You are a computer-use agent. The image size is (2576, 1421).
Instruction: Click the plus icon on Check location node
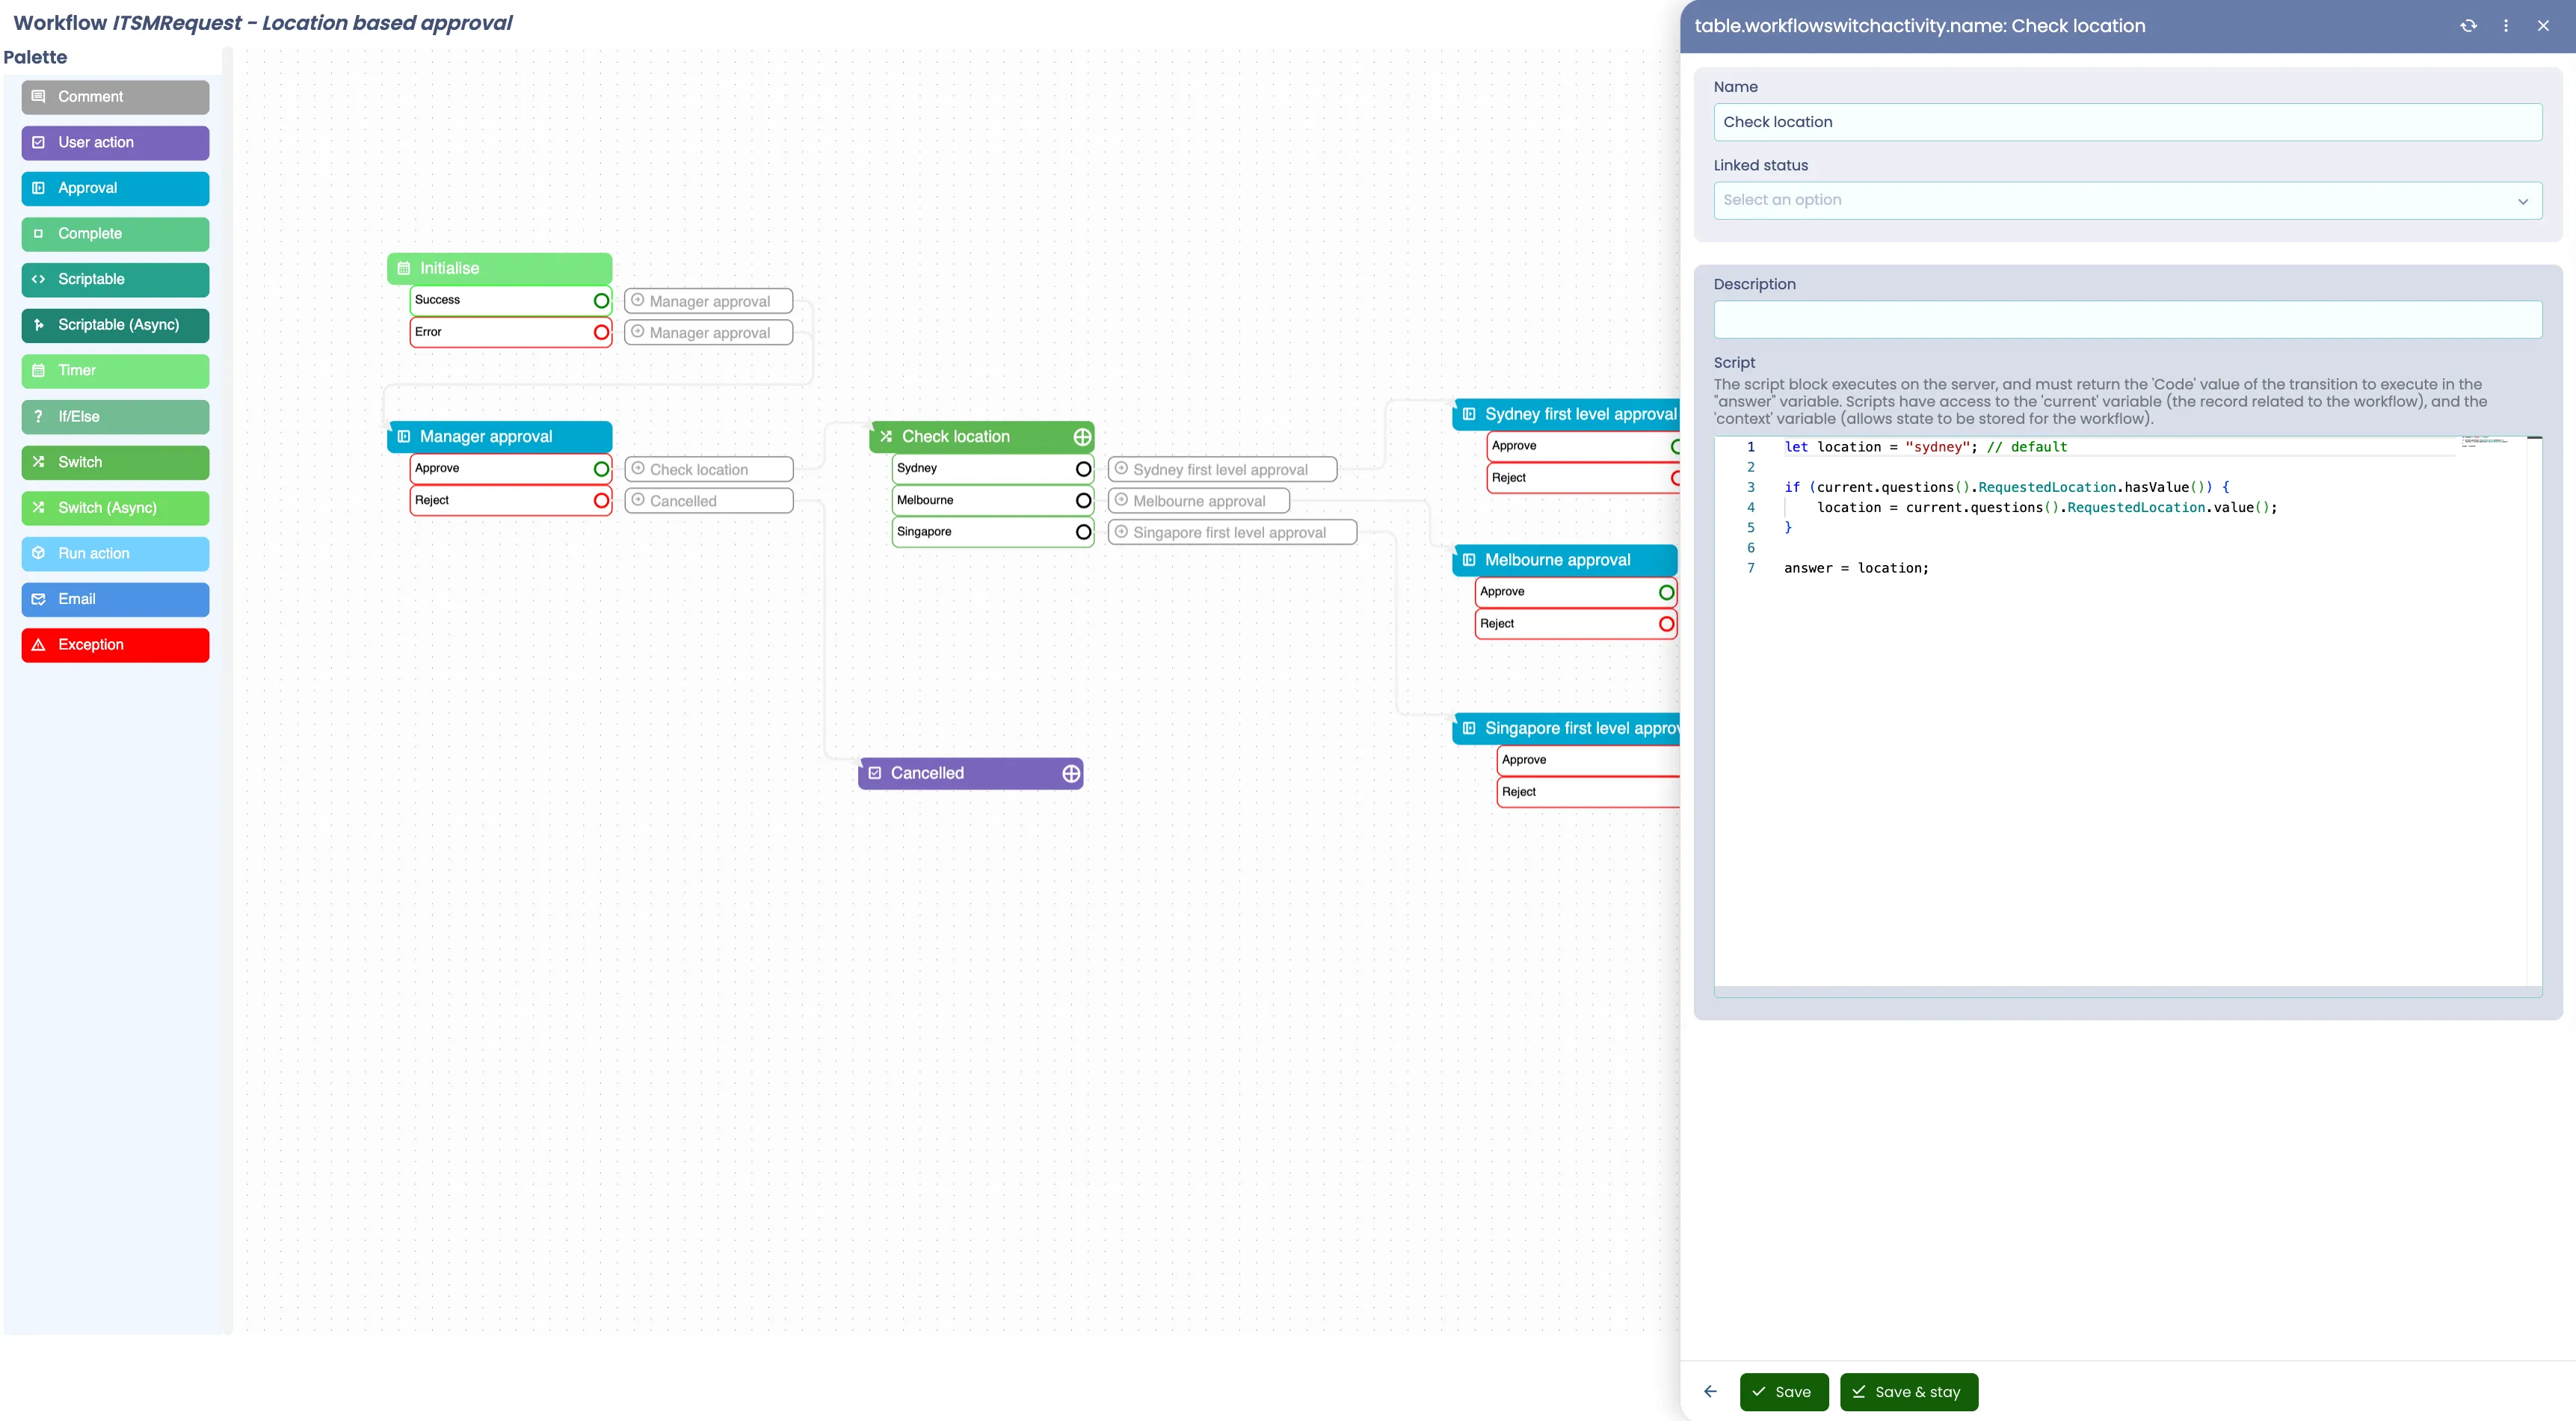point(1082,437)
